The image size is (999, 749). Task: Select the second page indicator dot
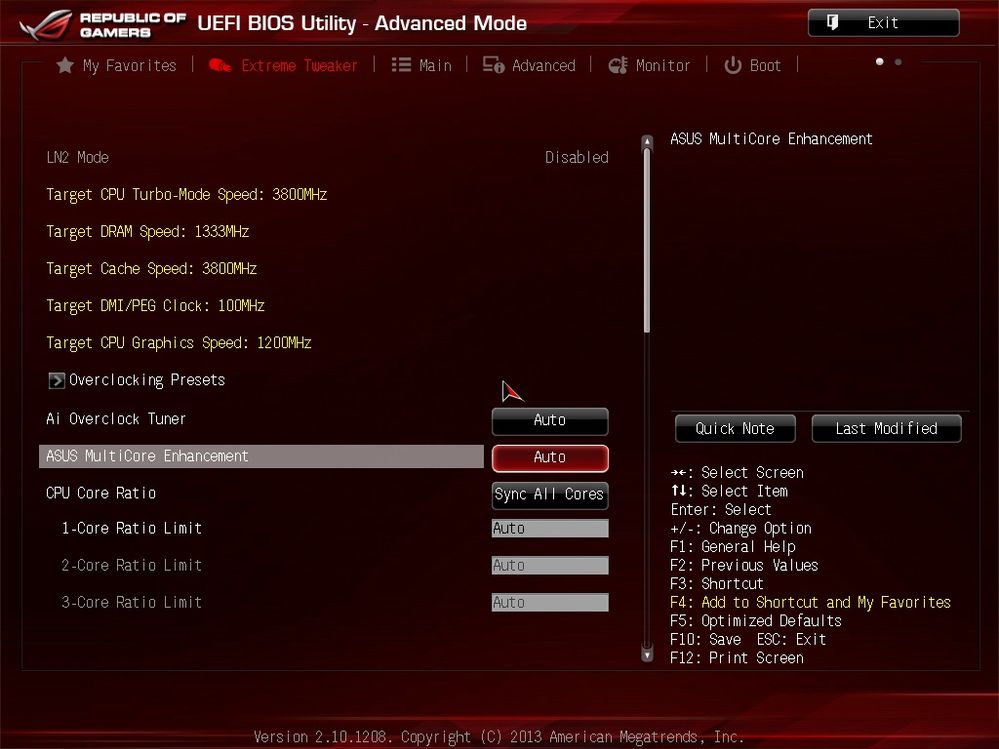pos(898,62)
